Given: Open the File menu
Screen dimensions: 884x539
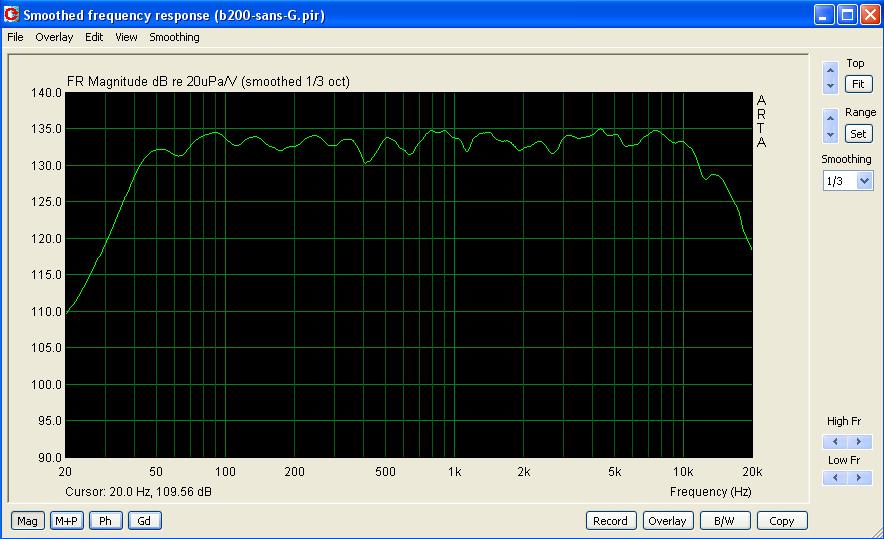Looking at the screenshot, I should click(x=15, y=37).
